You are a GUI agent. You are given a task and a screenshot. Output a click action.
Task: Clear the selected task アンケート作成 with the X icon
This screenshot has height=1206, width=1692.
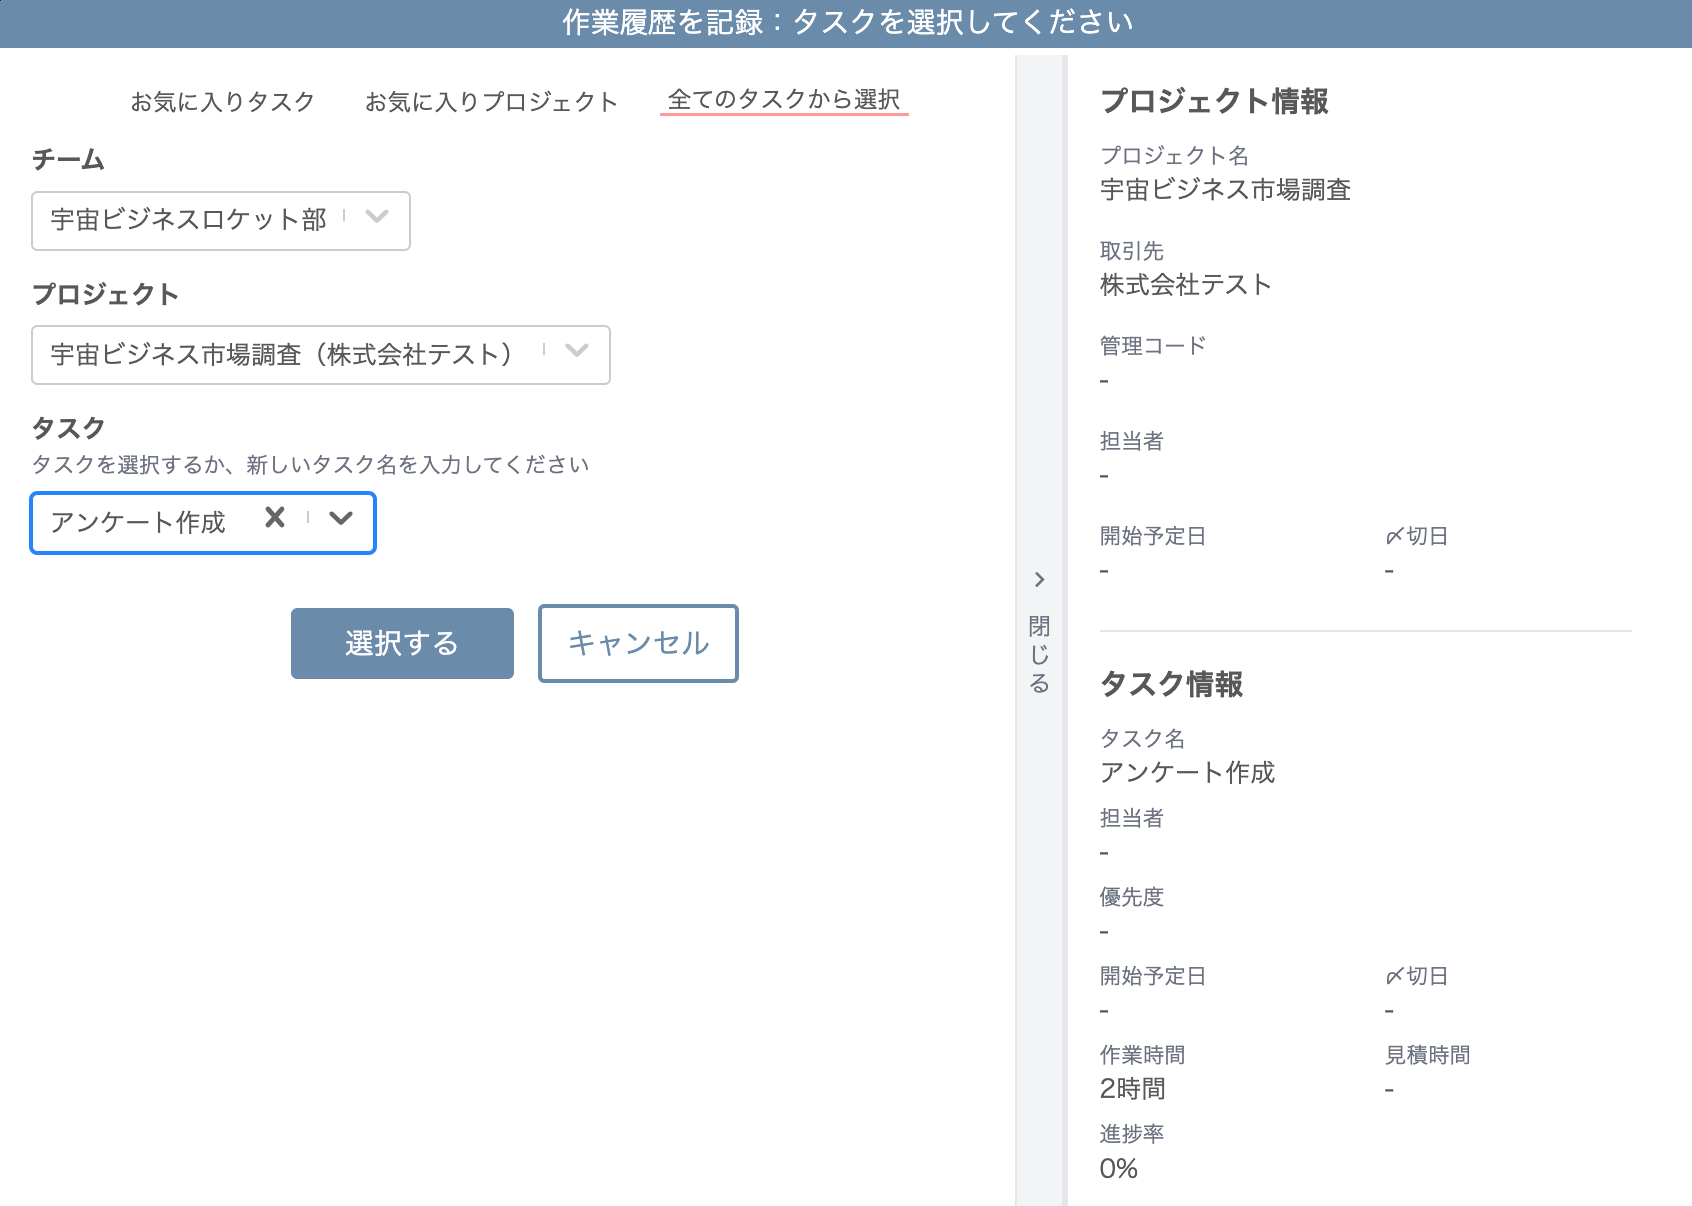click(273, 518)
